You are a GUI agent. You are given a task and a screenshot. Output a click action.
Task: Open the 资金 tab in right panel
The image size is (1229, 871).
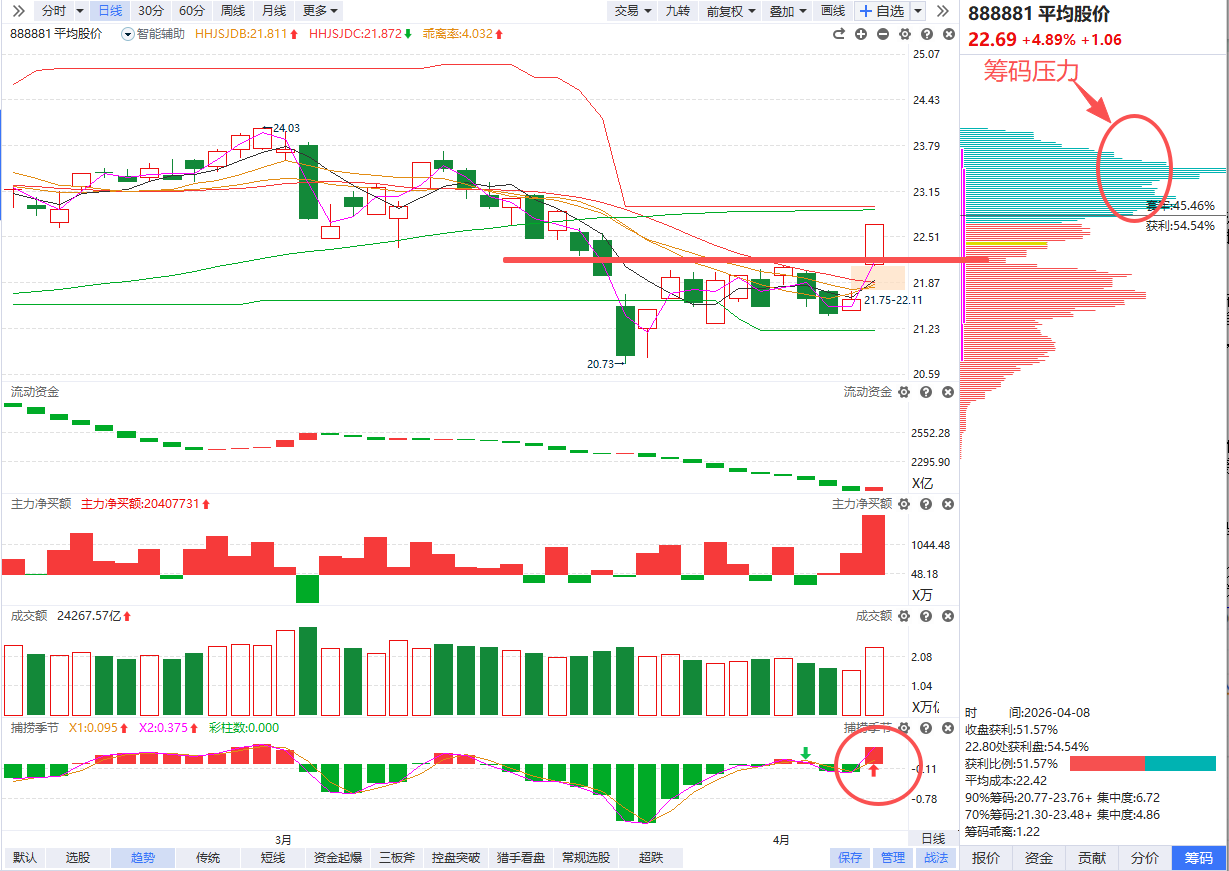1039,858
